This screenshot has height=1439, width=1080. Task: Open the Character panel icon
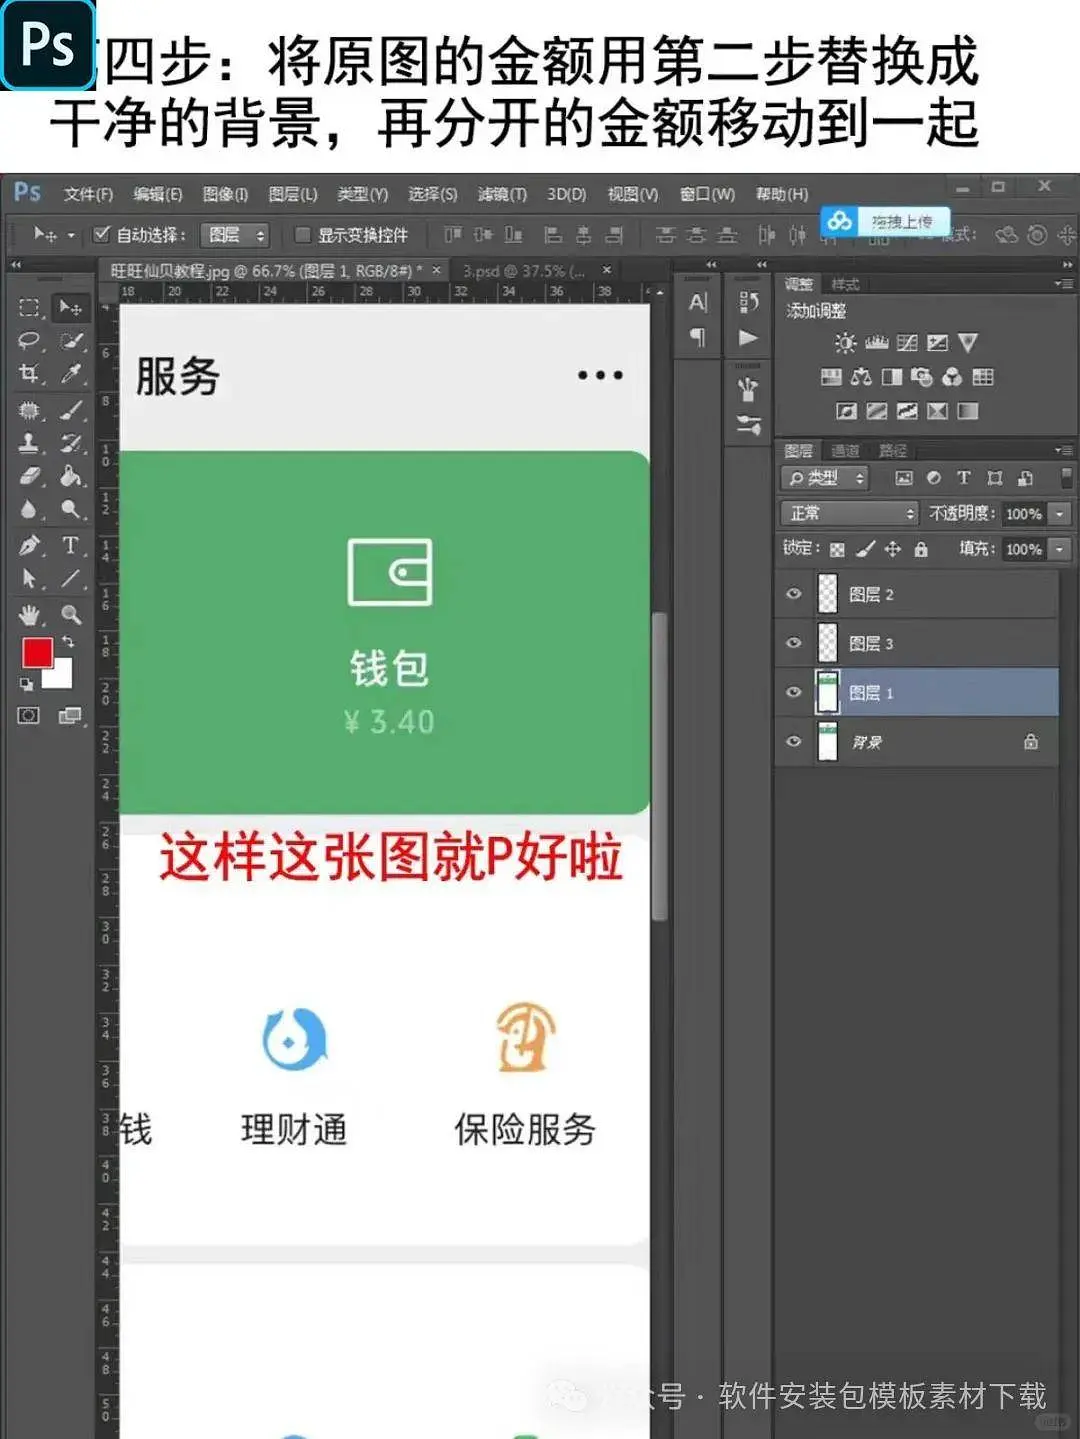point(698,302)
